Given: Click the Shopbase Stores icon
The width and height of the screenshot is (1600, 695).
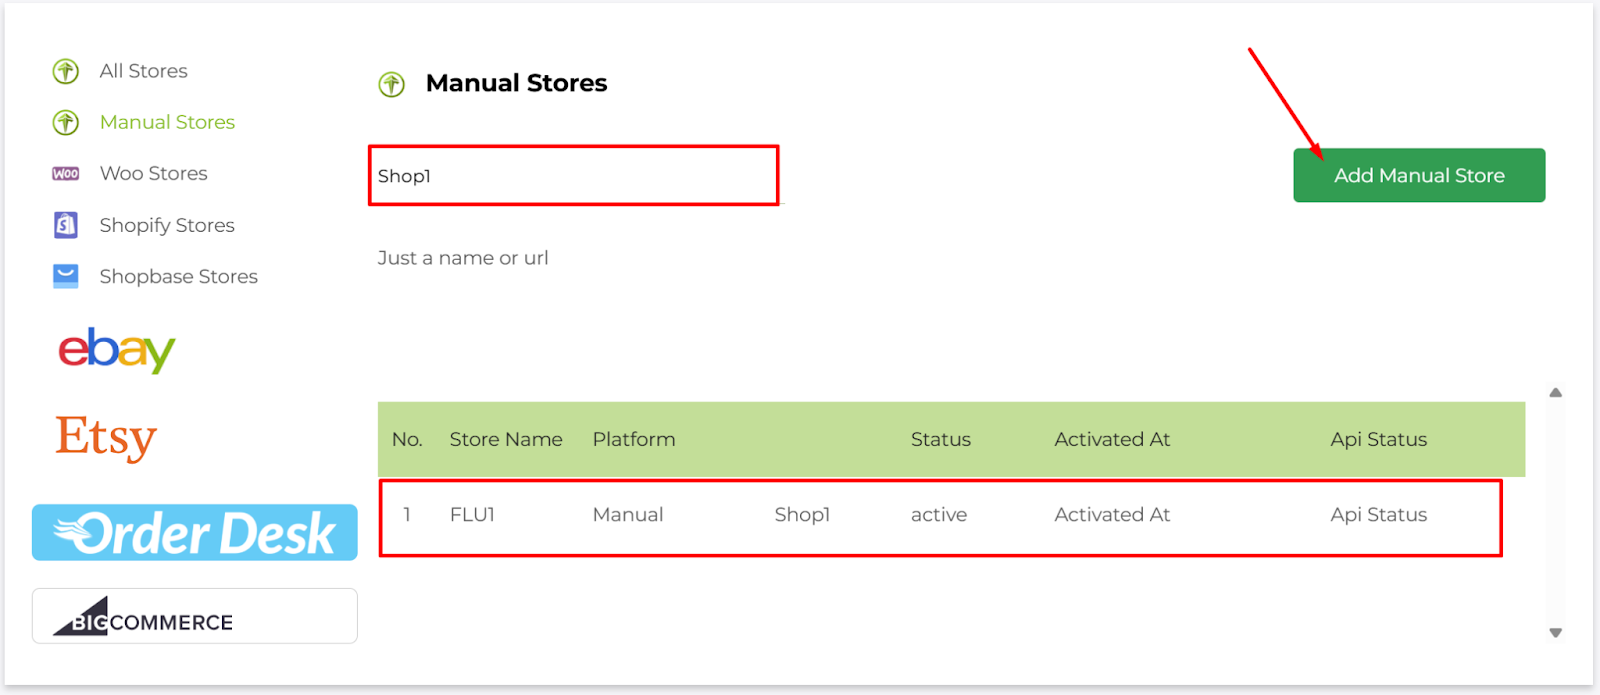Looking at the screenshot, I should point(66,276).
